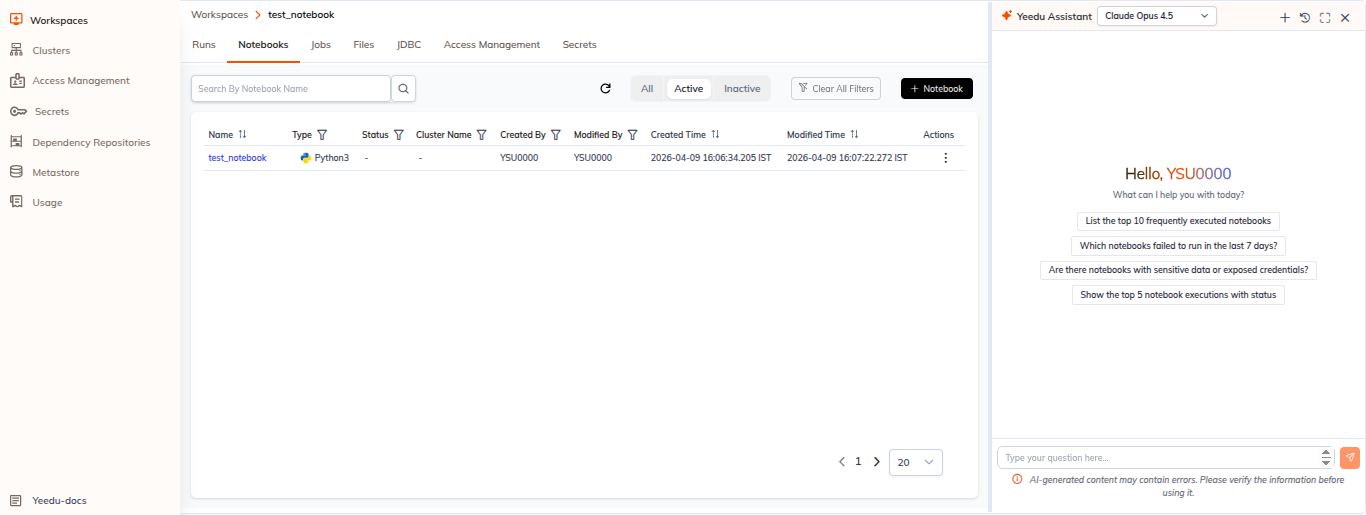The width and height of the screenshot is (1366, 515).
Task: Click Python3 type cell
Action: click(x=325, y=158)
